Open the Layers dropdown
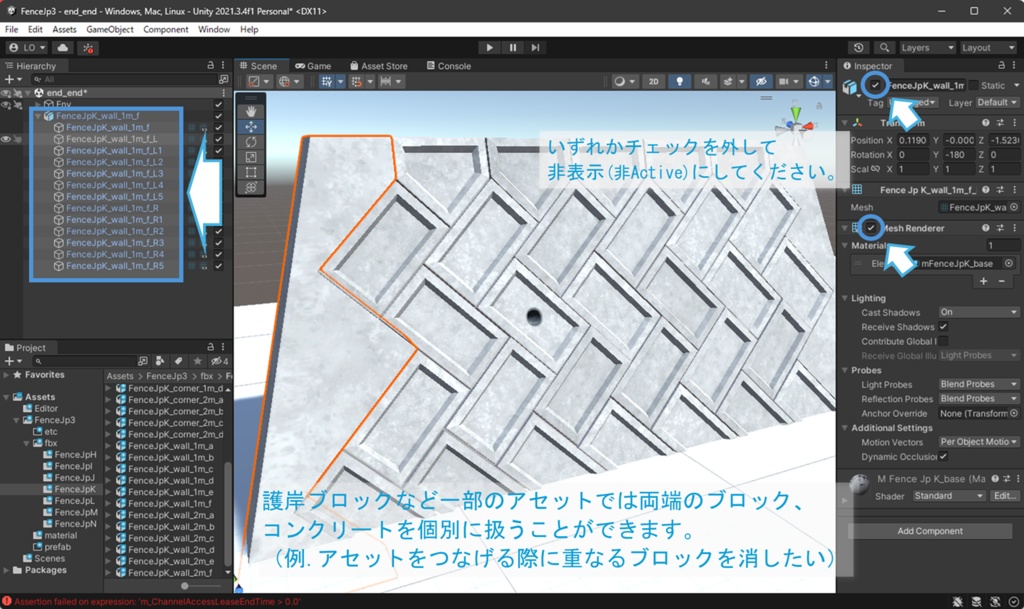Viewport: 1024px width, 609px height. click(x=927, y=48)
